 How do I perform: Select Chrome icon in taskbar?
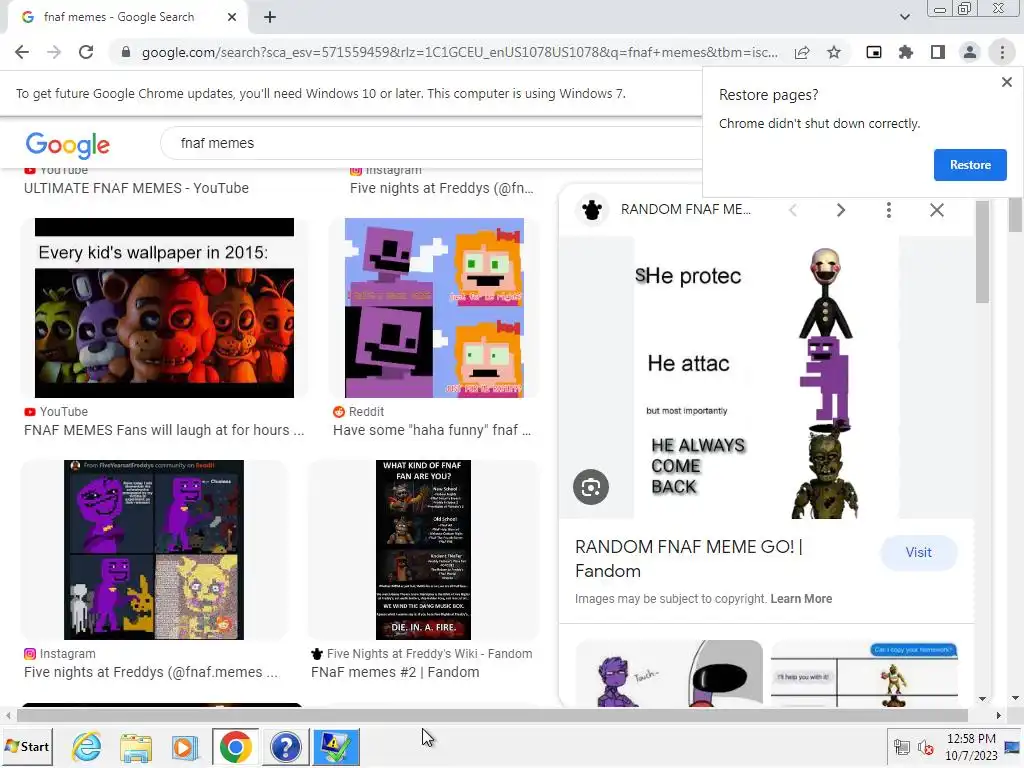point(235,746)
